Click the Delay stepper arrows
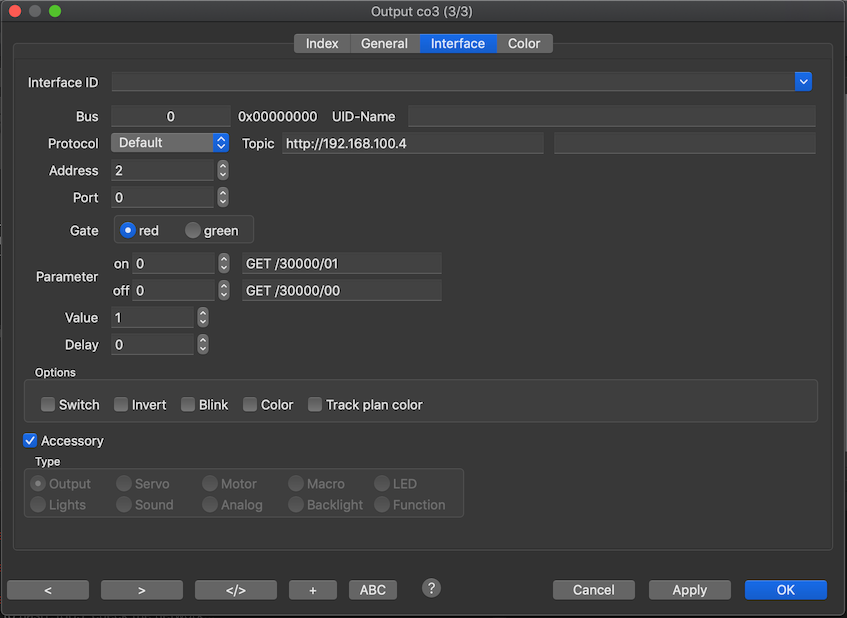 coord(203,345)
